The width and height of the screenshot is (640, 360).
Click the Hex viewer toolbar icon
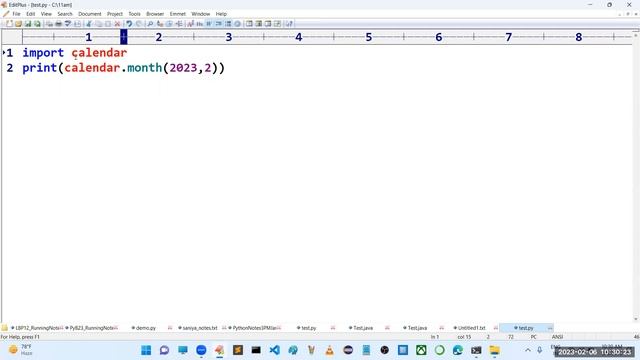tap(200, 24)
